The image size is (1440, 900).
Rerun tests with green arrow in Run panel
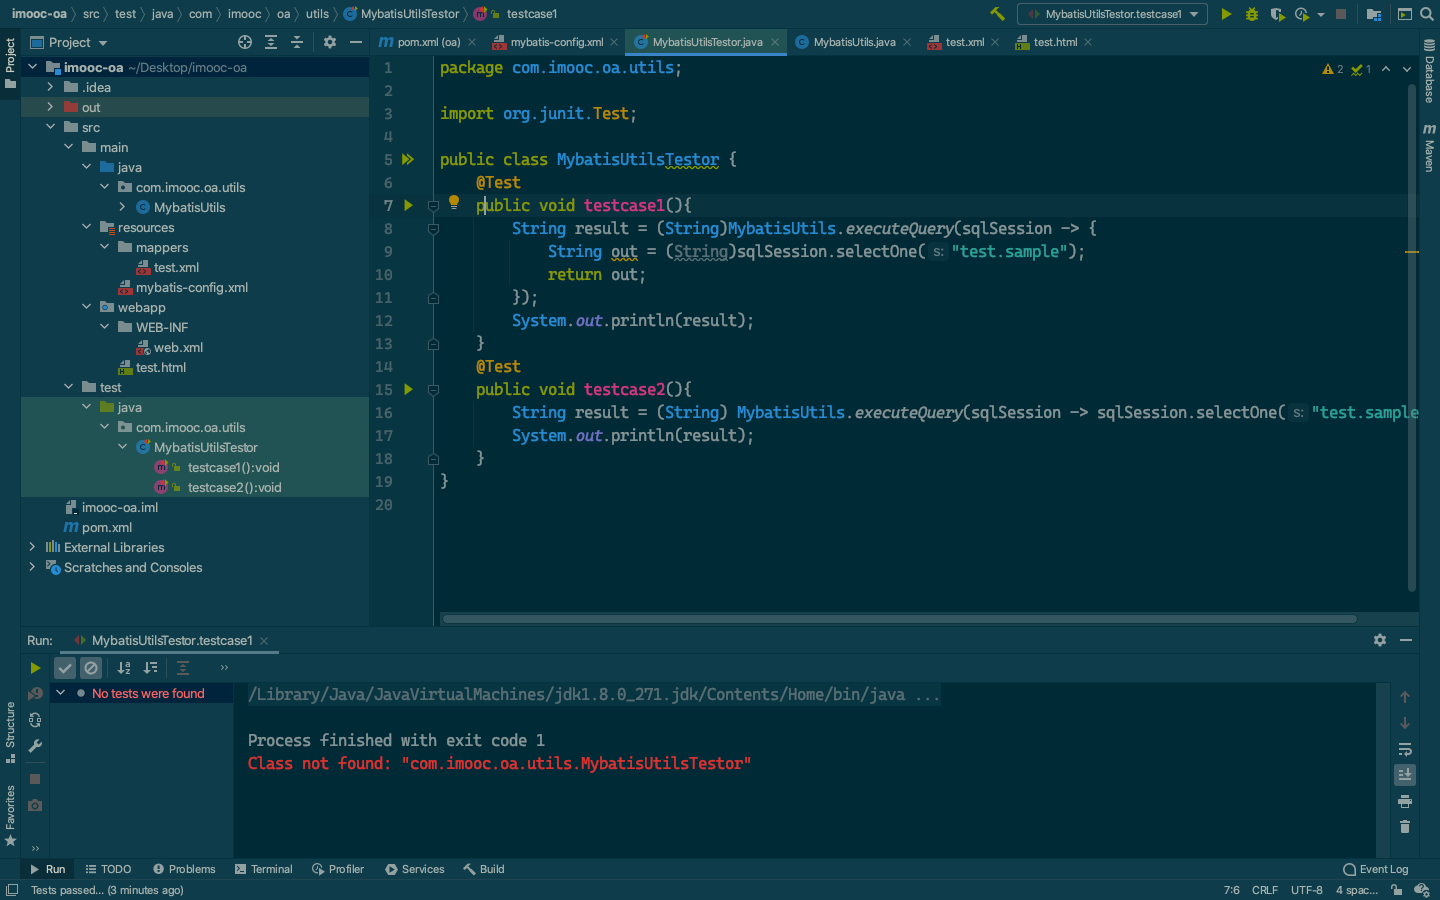(35, 668)
